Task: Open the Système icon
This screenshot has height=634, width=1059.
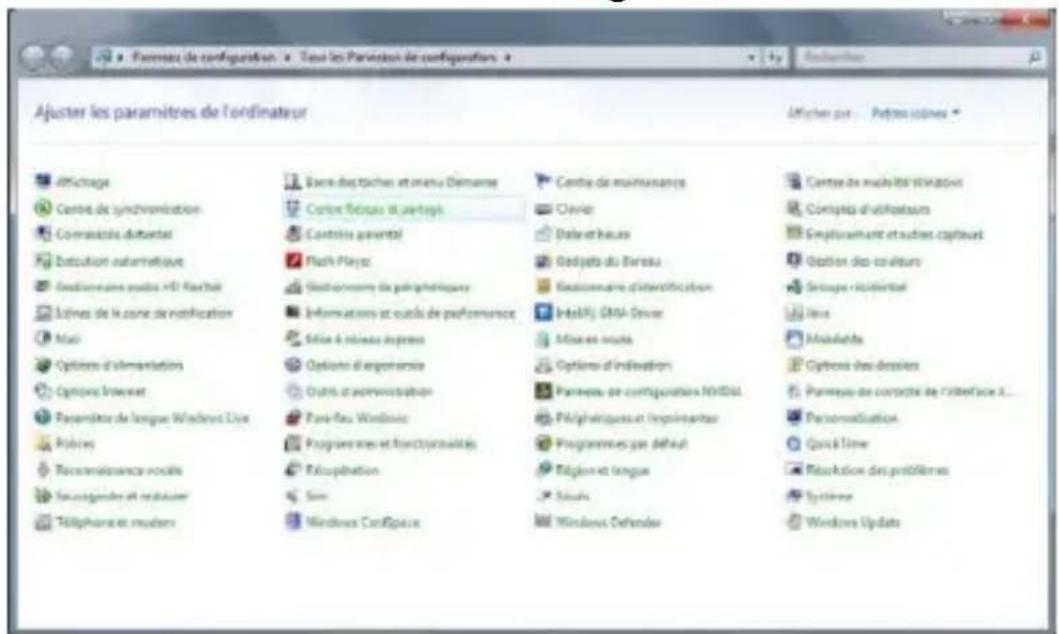Action: tap(794, 496)
